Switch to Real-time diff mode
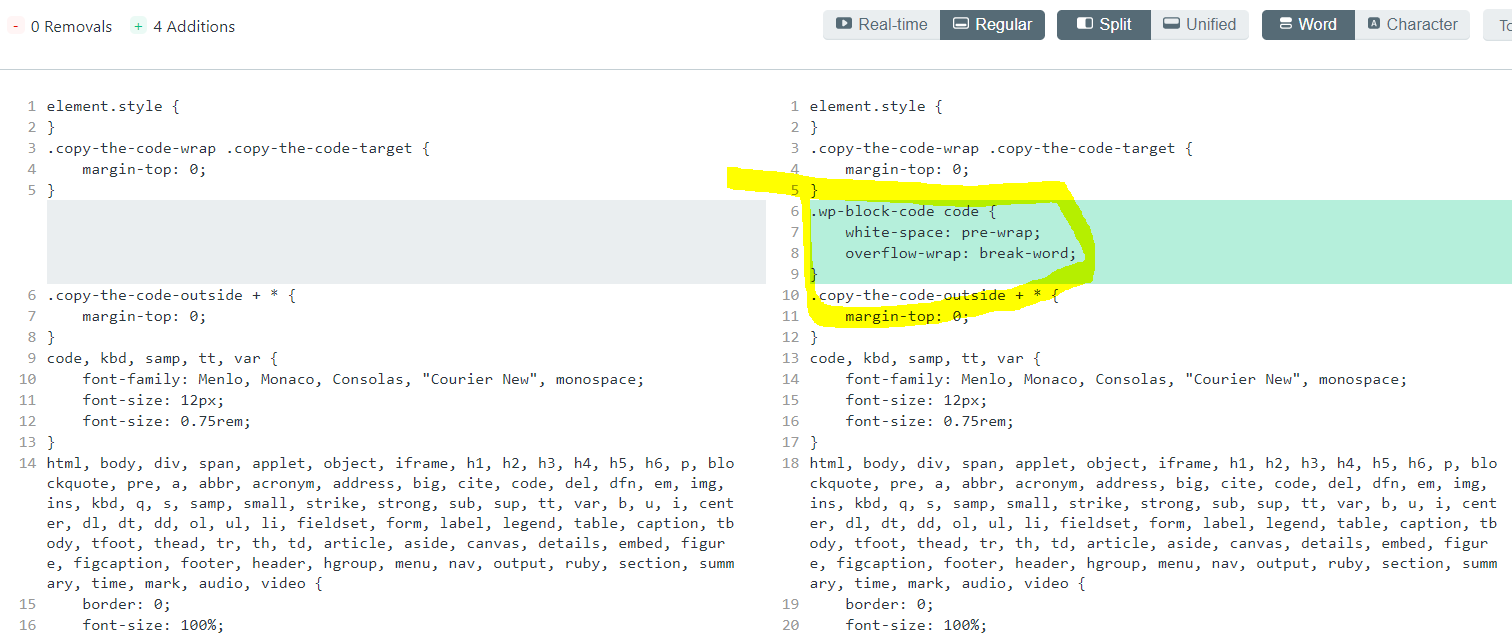Image resolution: width=1512 pixels, height=635 pixels. (882, 25)
